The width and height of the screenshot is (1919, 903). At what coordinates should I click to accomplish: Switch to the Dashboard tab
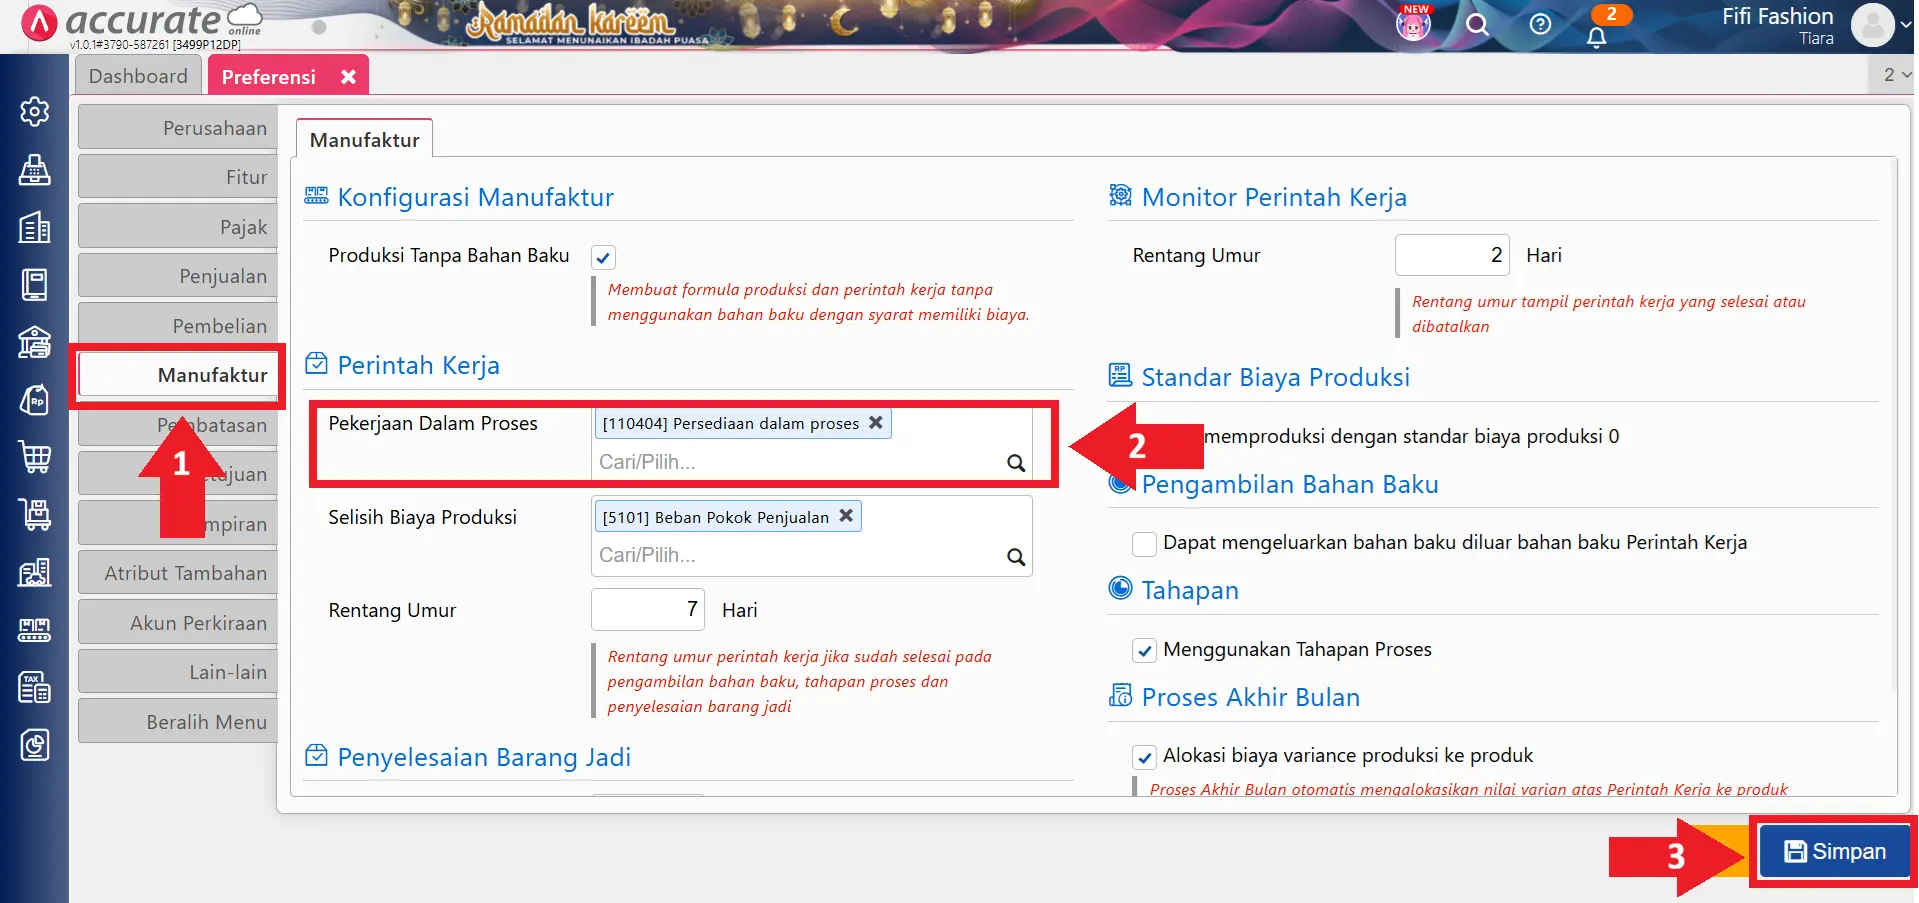tap(138, 75)
